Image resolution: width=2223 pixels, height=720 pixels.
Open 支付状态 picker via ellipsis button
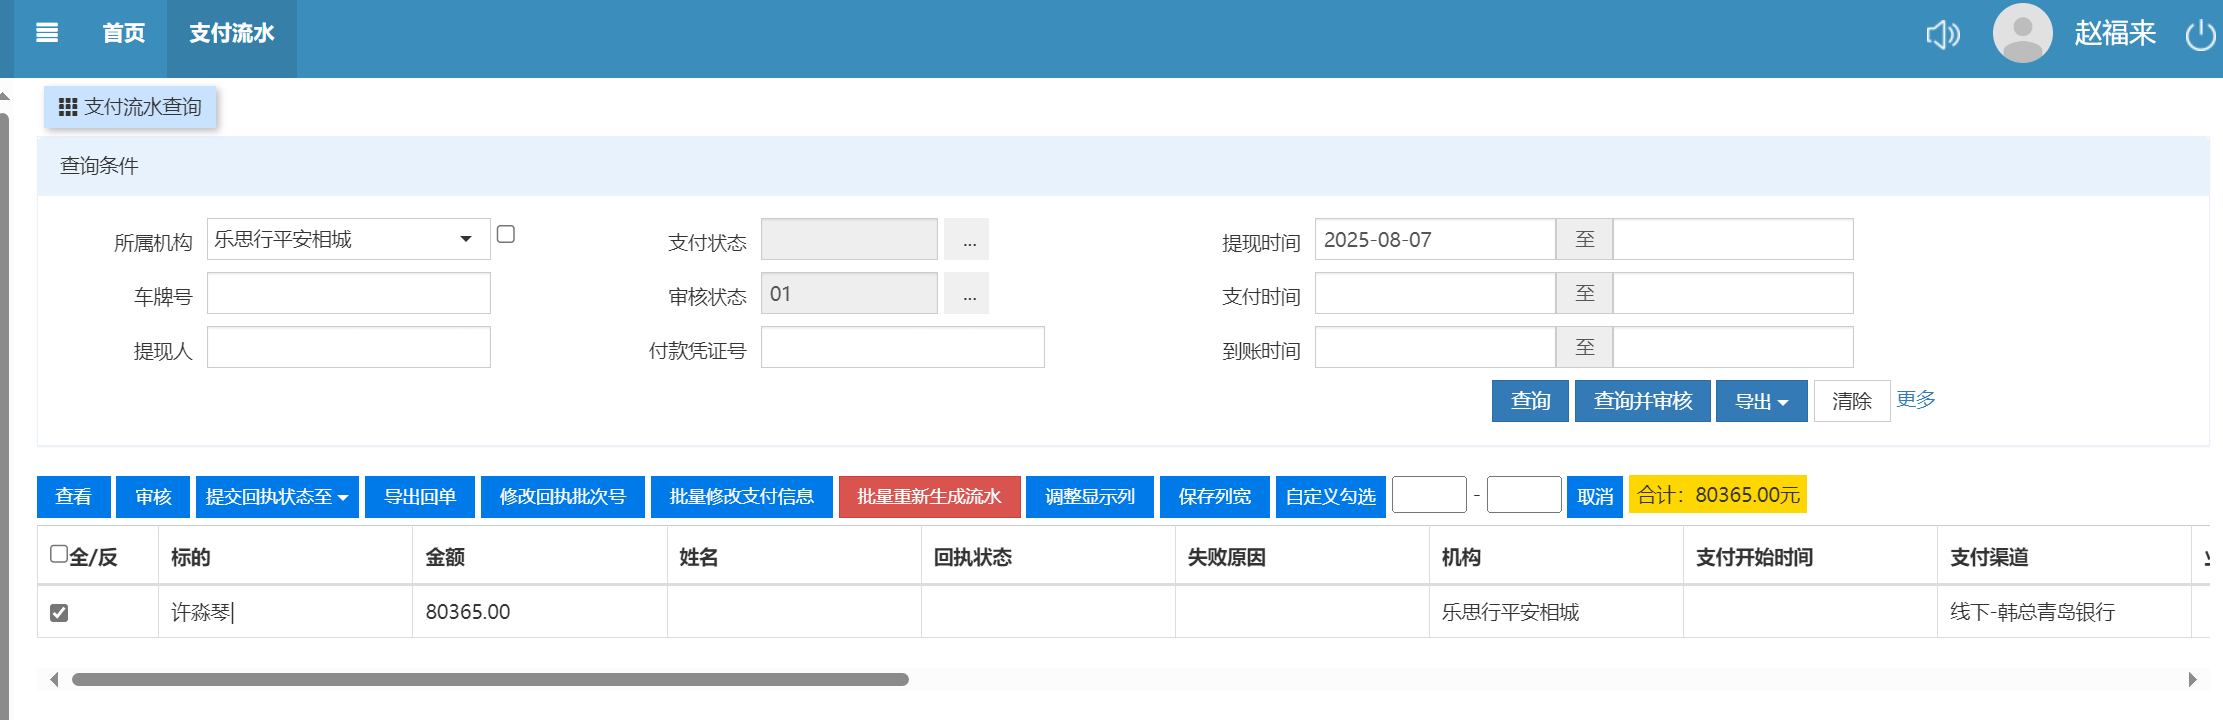tap(967, 240)
